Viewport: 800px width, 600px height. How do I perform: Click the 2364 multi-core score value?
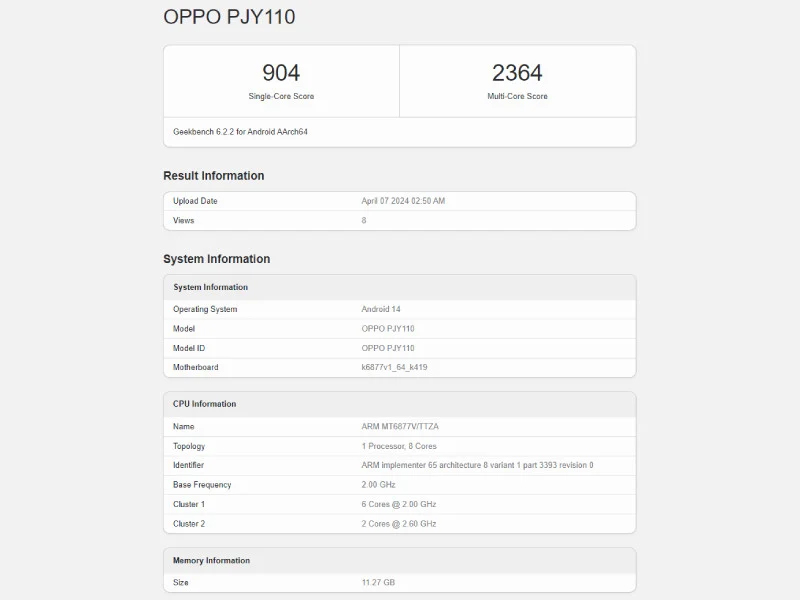(517, 73)
